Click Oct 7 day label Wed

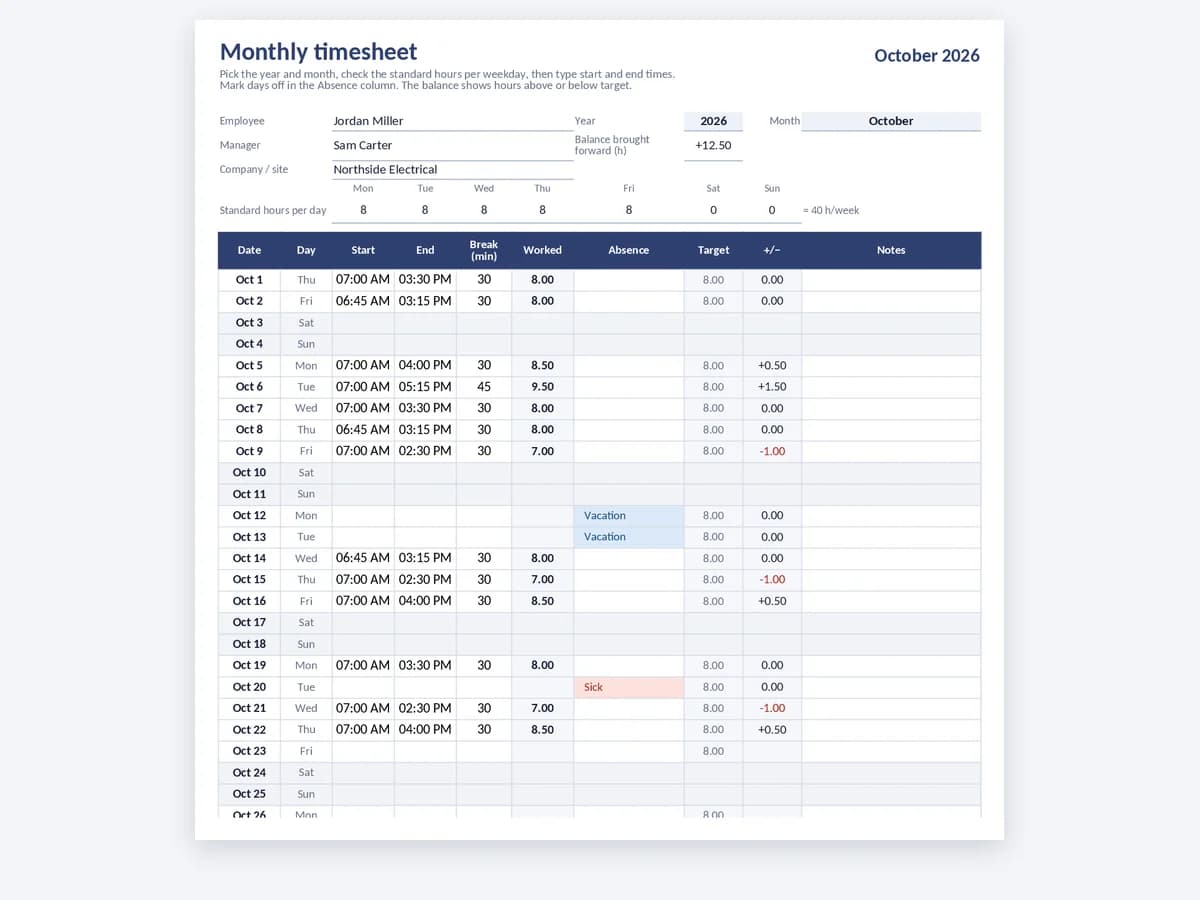pos(306,408)
